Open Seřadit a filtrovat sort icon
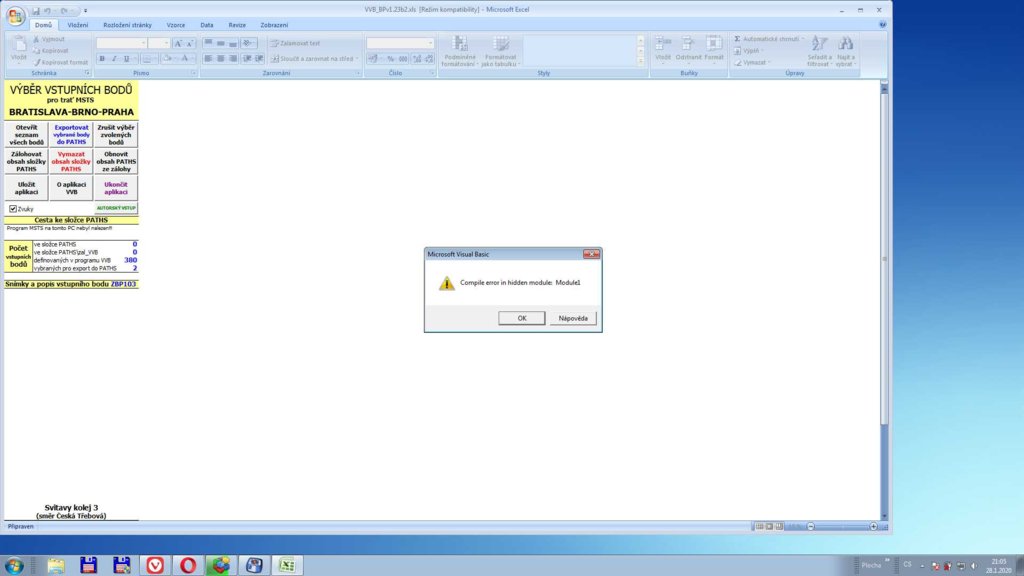 click(820, 49)
